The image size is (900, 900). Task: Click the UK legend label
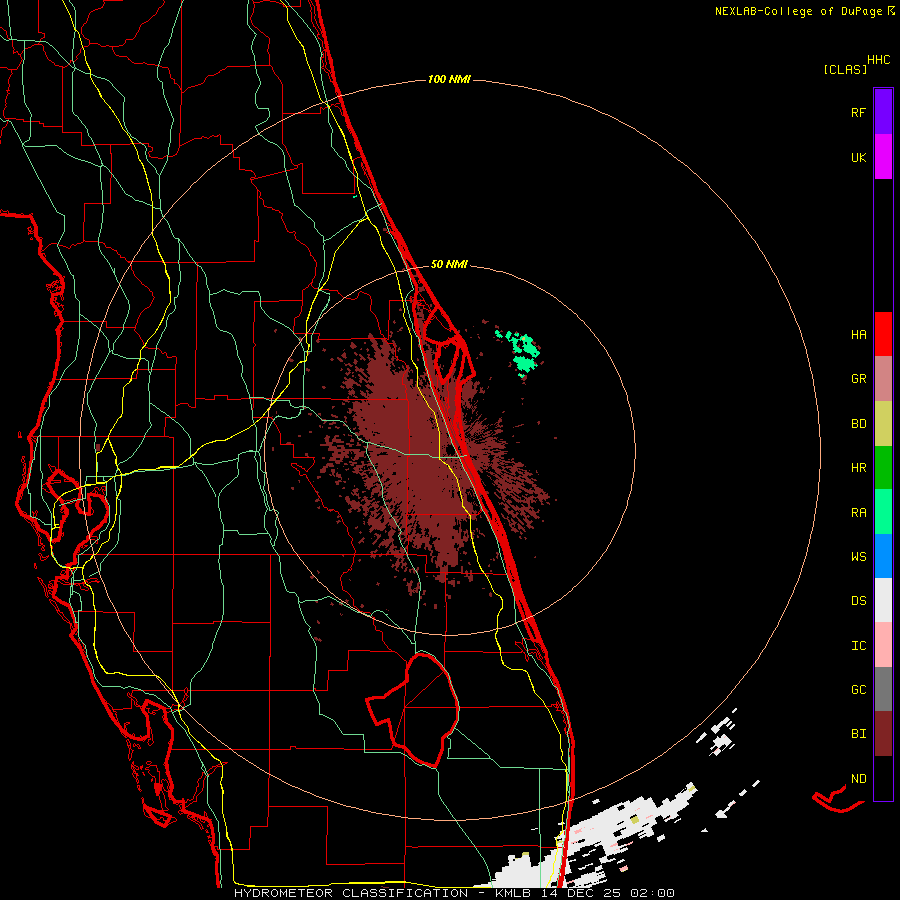coord(858,157)
